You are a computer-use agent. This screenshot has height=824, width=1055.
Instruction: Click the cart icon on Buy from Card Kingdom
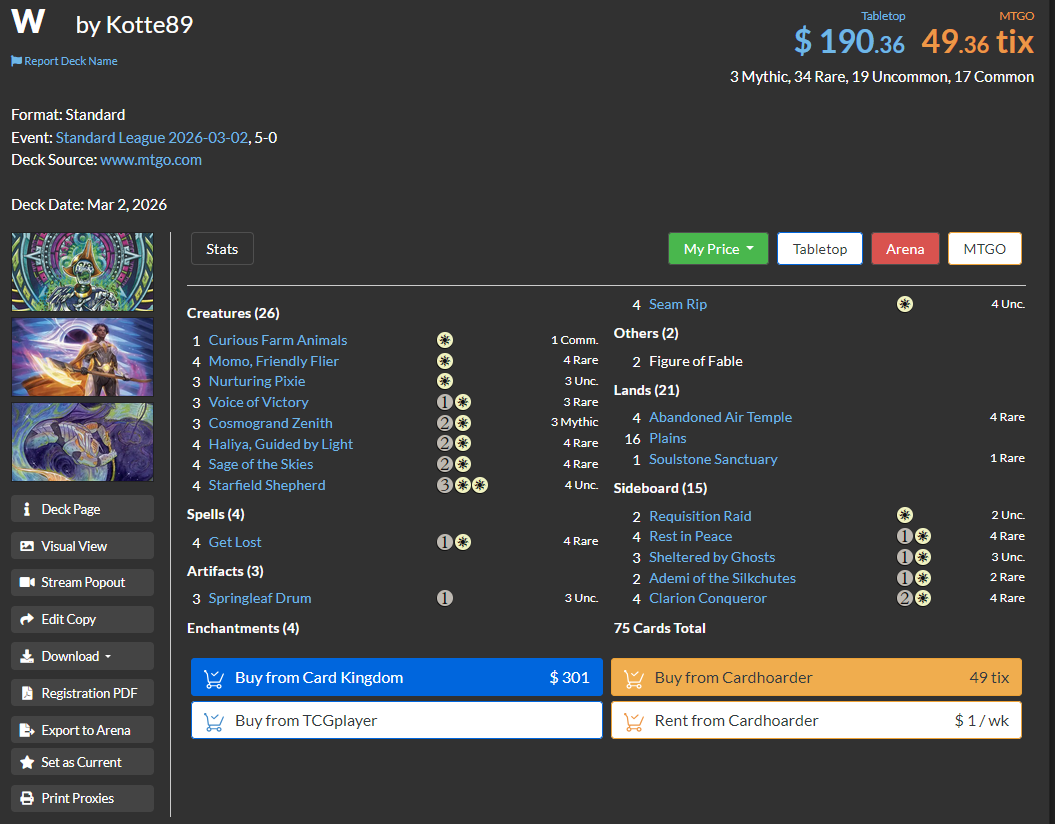214,678
